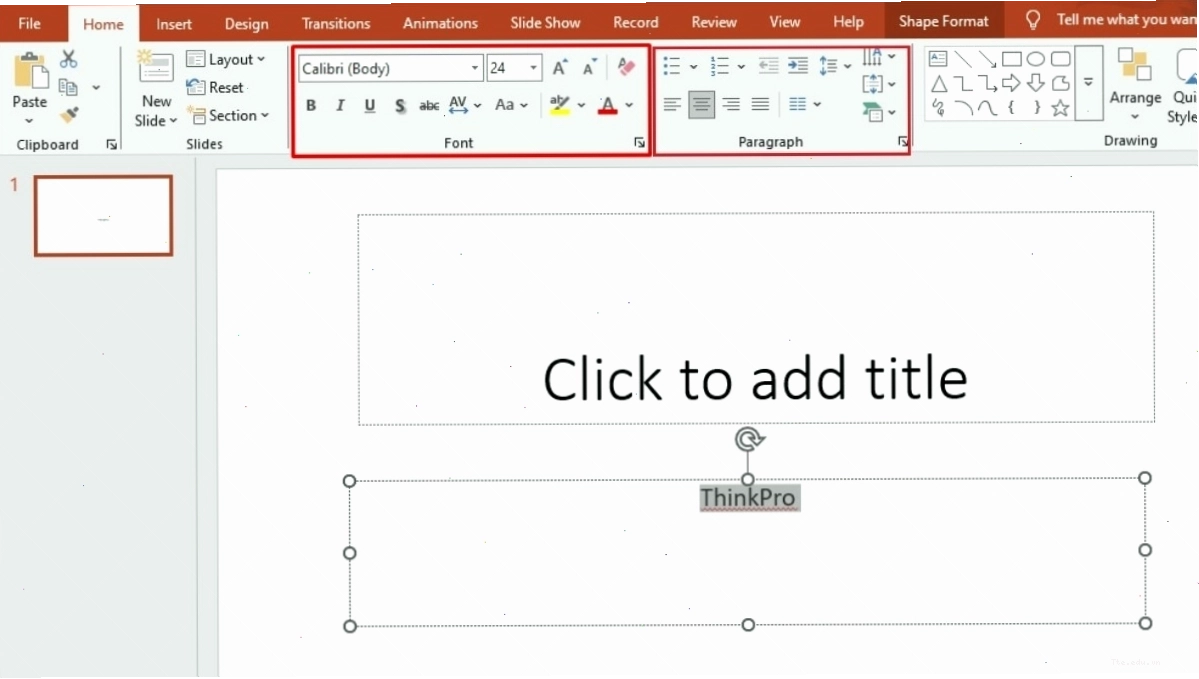The image size is (1199, 679).
Task: Select the oval shape in gallery
Action: tap(1035, 59)
